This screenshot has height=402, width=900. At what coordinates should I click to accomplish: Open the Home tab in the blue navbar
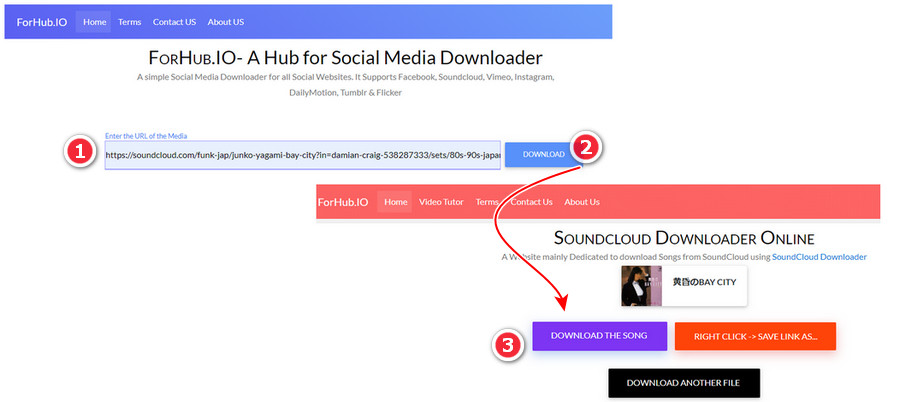94,22
